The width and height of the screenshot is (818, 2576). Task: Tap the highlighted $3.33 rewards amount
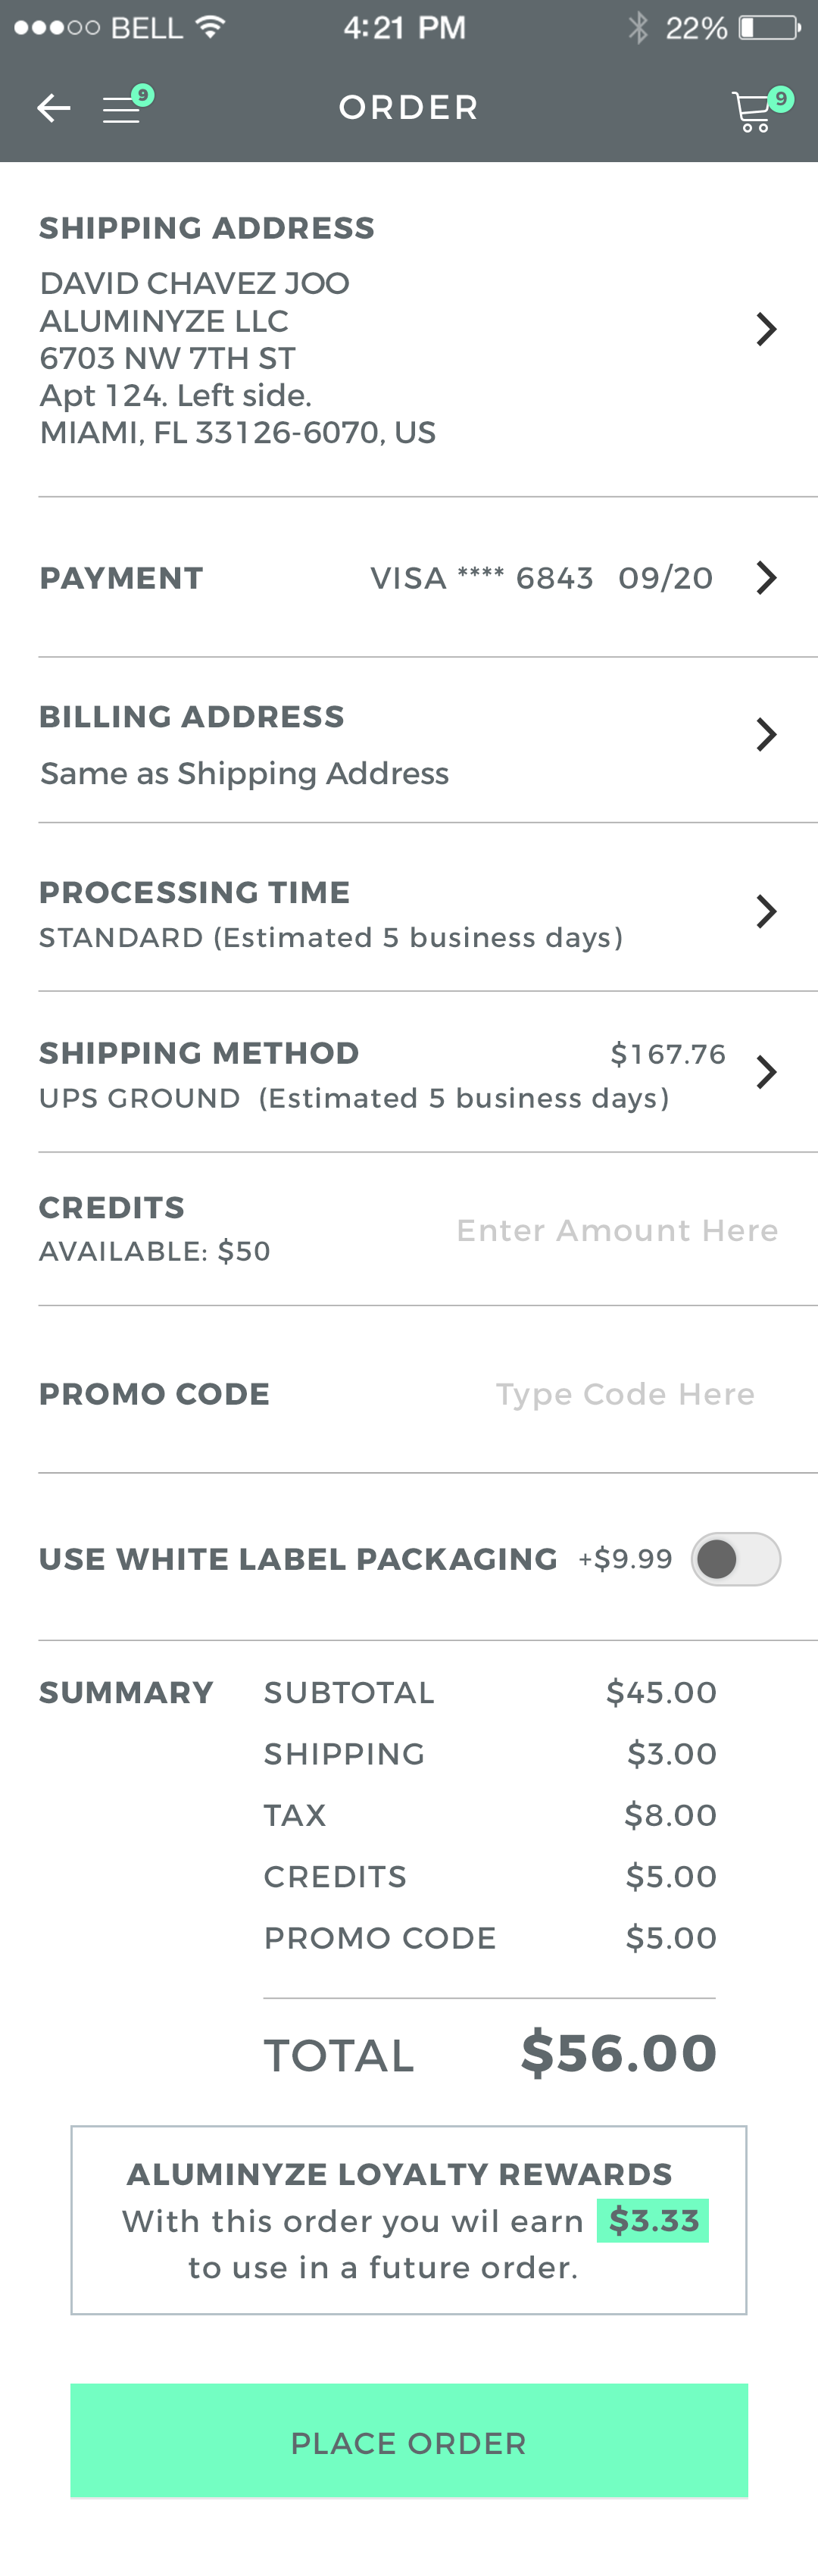(x=653, y=2221)
